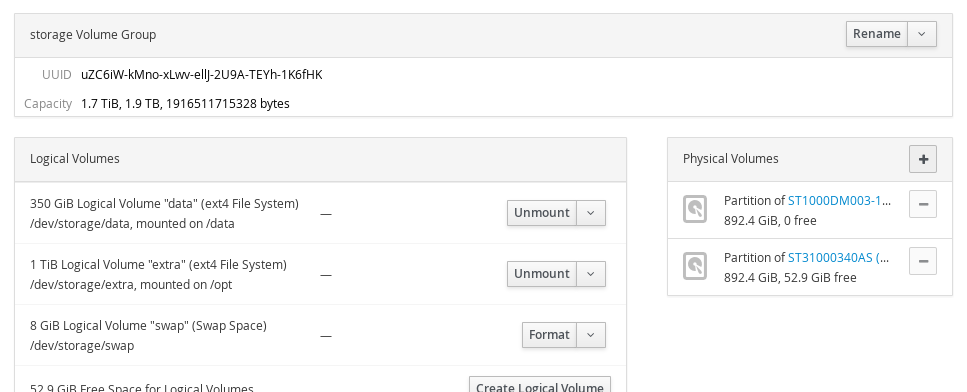Create a new logical volume
The height and width of the screenshot is (392, 967).
click(x=540, y=386)
